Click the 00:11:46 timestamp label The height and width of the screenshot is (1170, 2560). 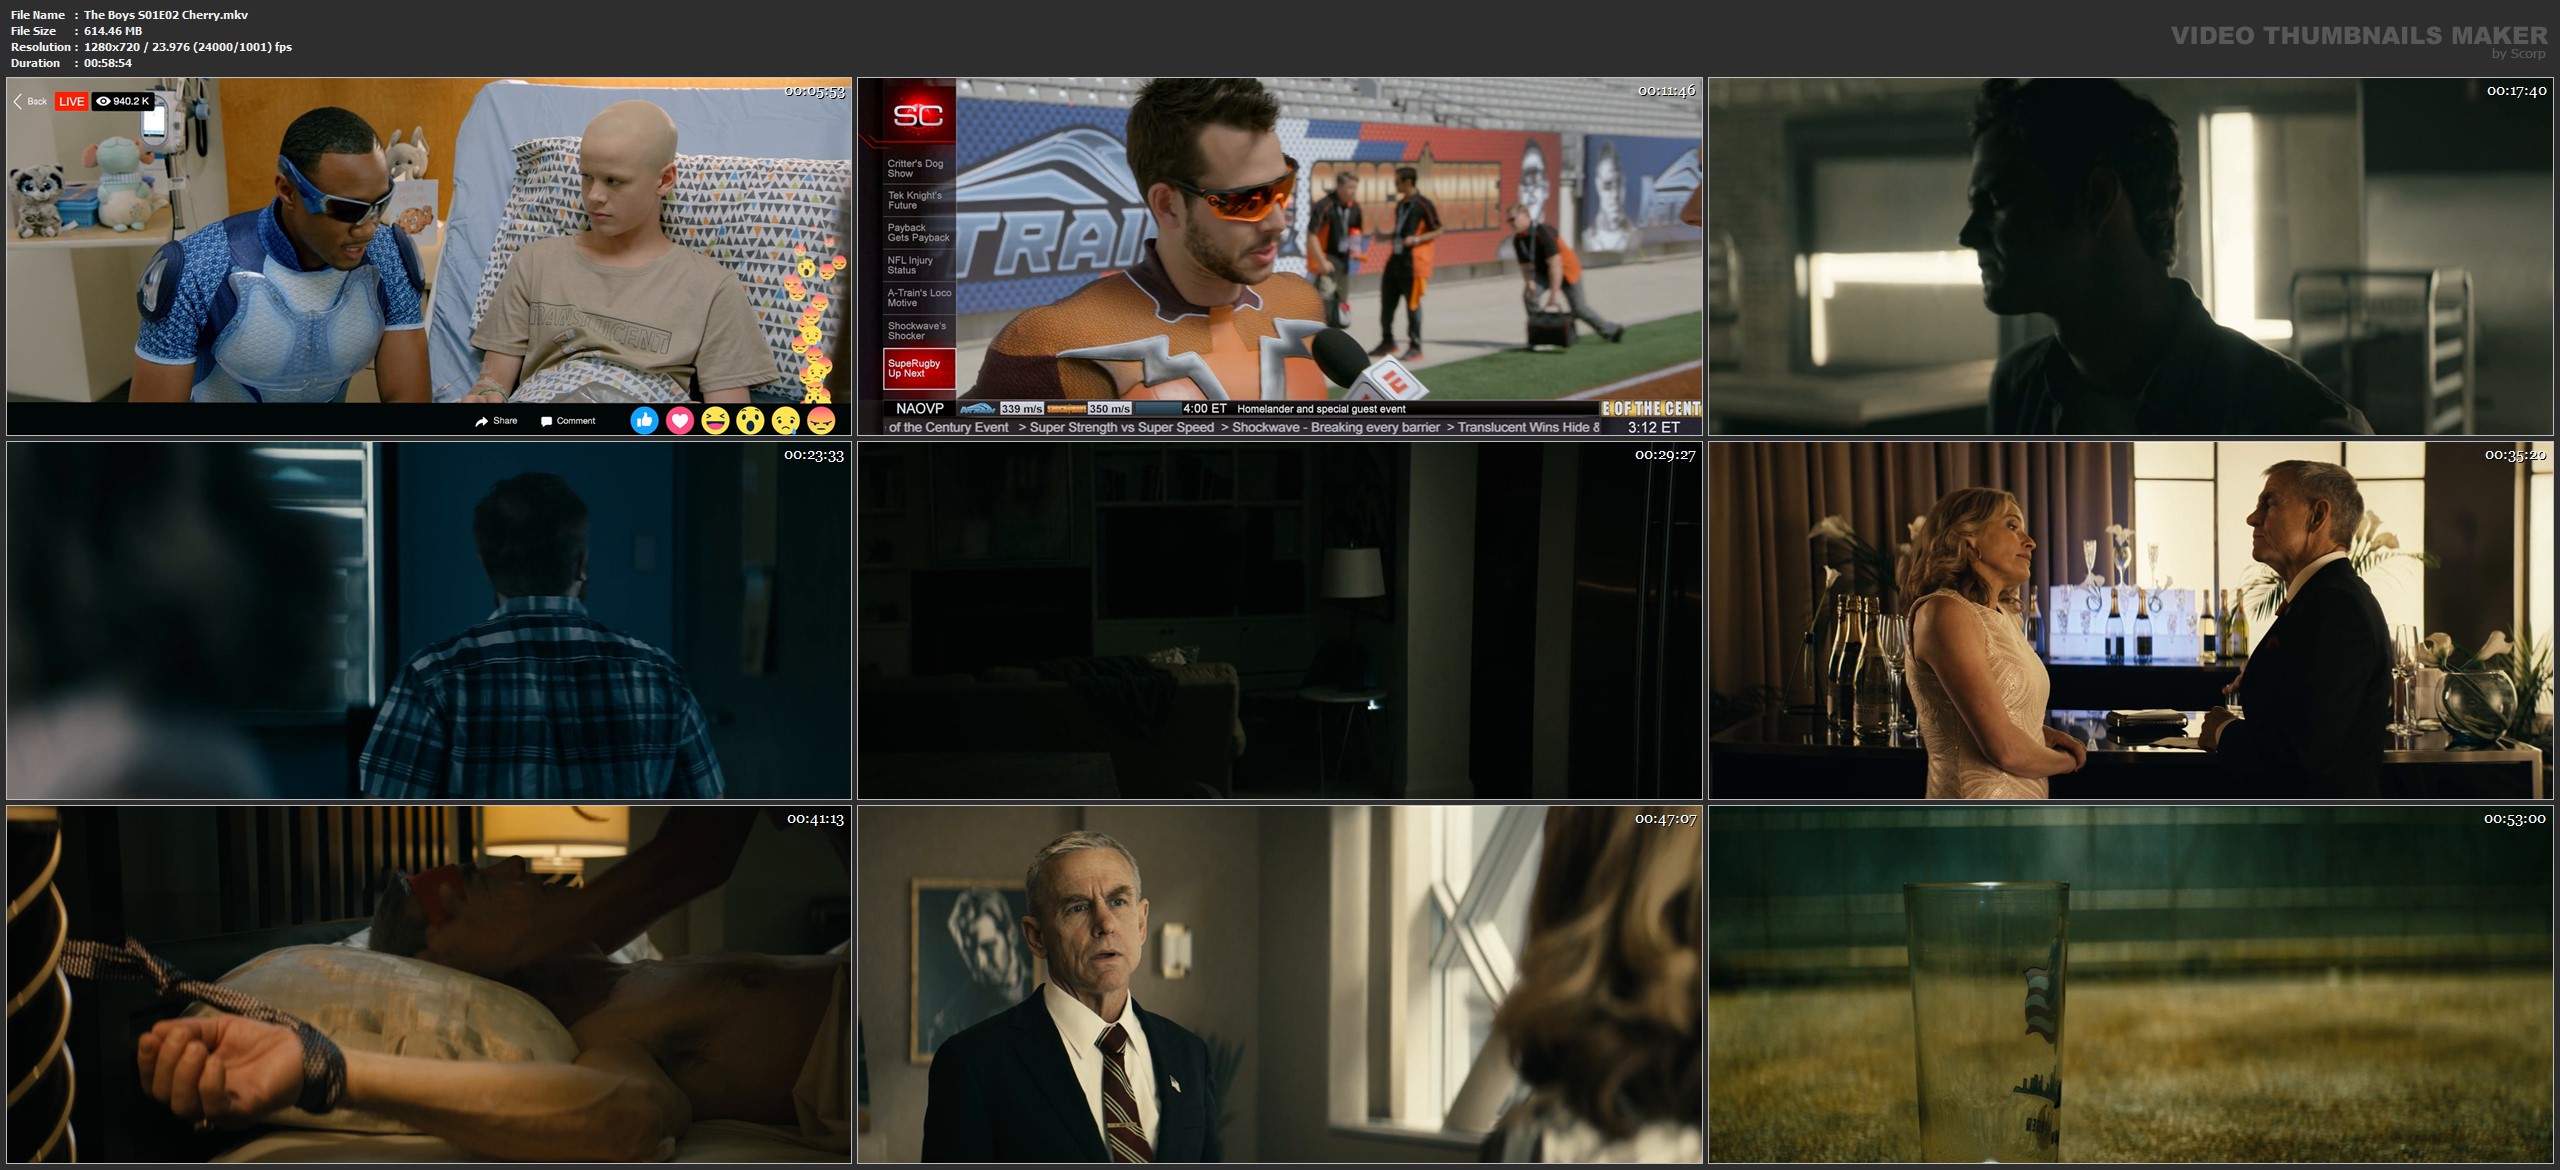(x=1665, y=91)
